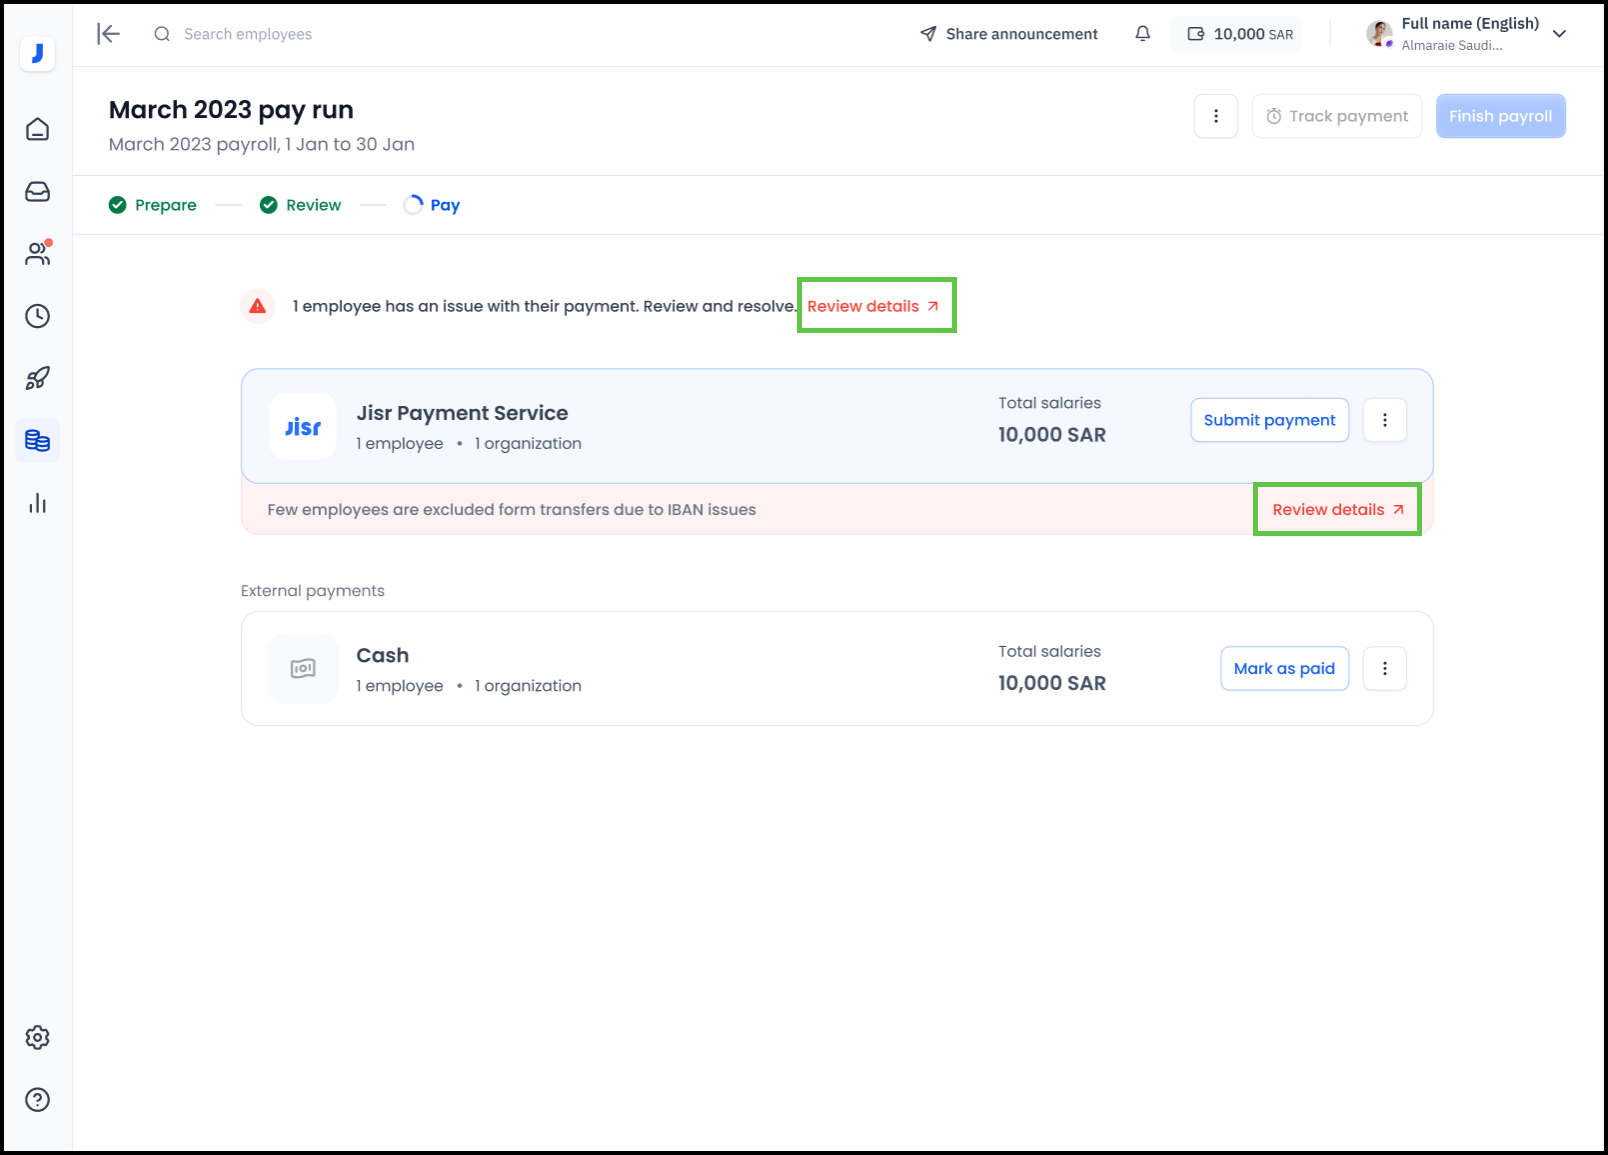The width and height of the screenshot is (1608, 1155).
Task: Open the Requests inbox icon
Action: click(37, 192)
